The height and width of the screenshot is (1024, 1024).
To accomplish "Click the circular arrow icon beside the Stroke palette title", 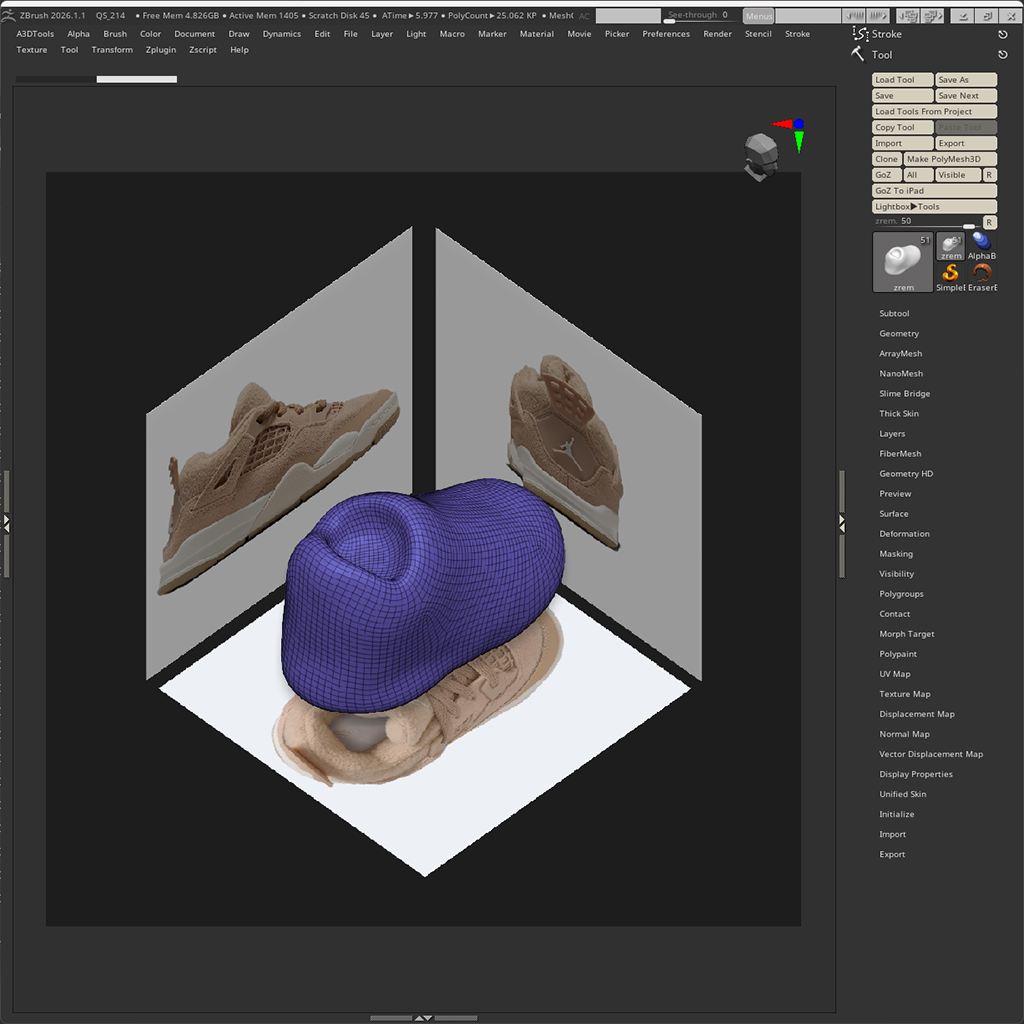I will coord(1002,34).
